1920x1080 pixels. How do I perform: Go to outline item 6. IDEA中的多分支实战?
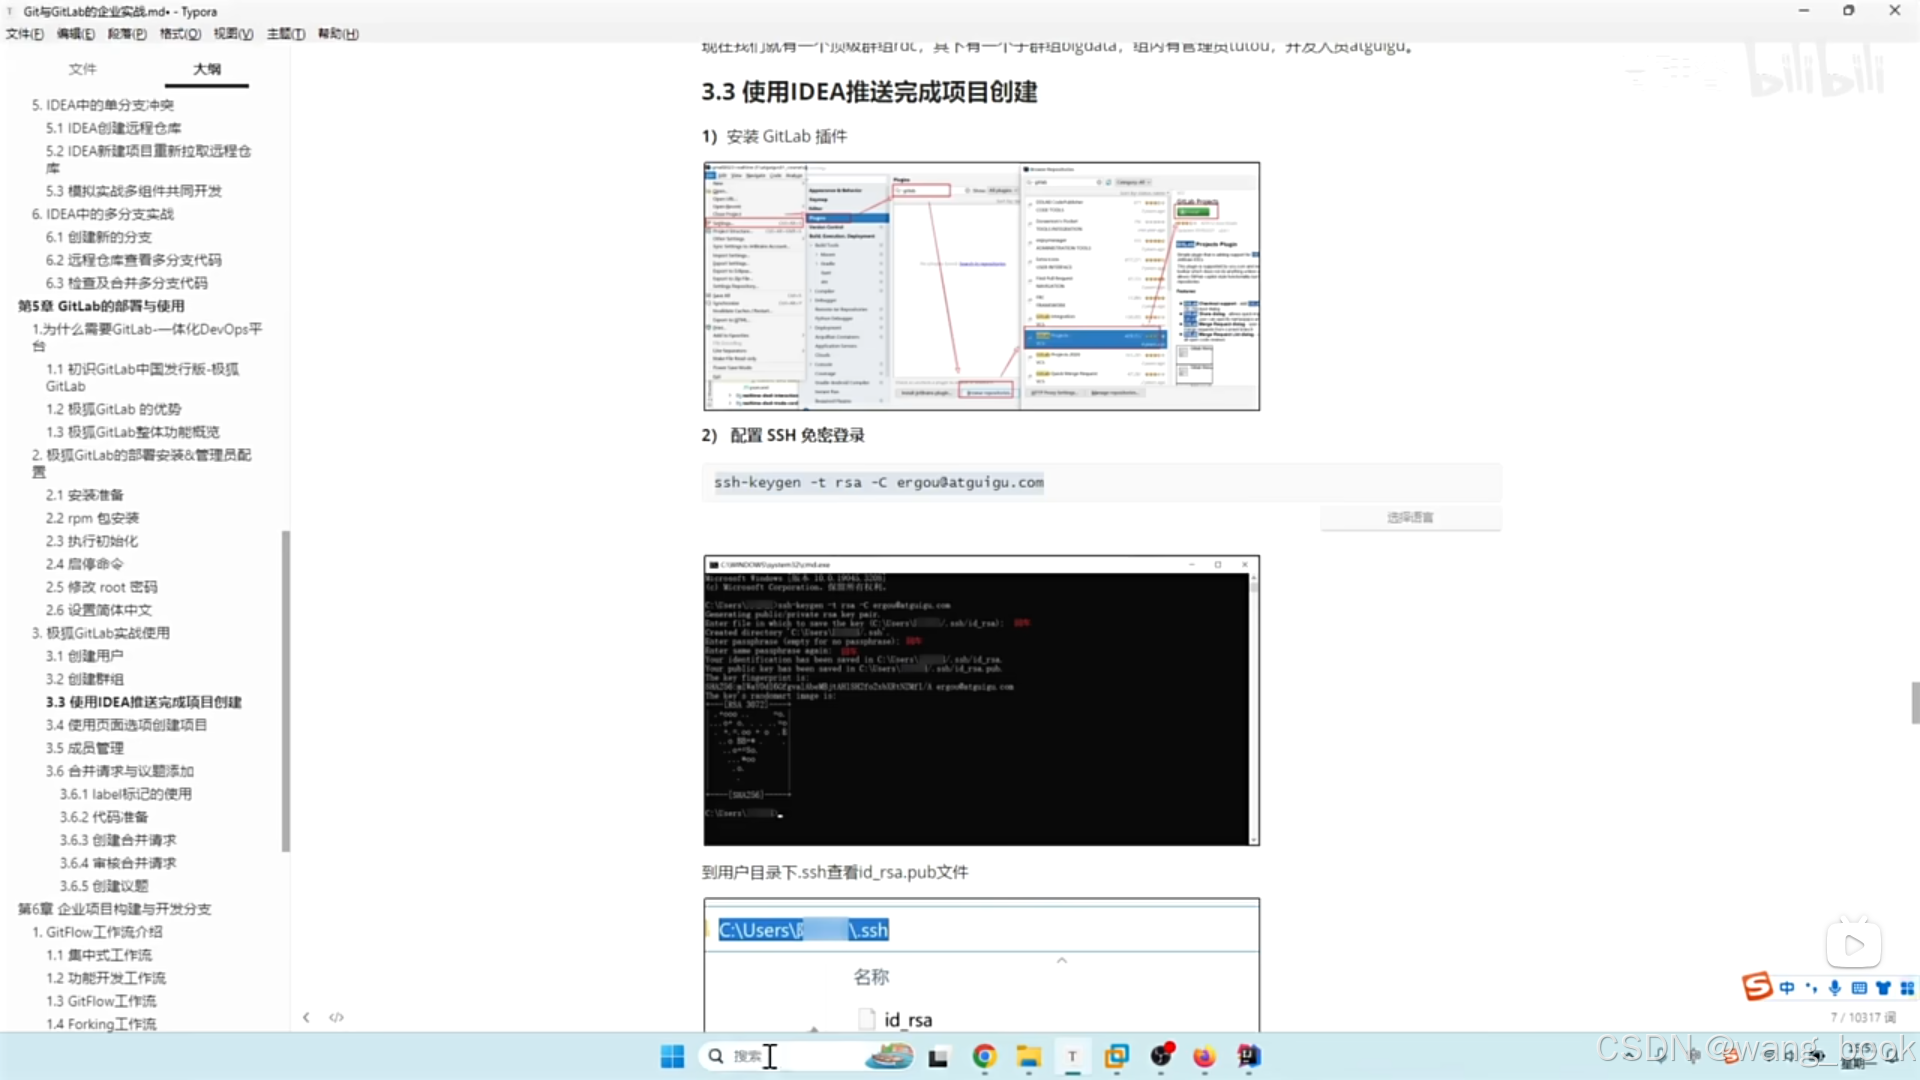coord(102,214)
